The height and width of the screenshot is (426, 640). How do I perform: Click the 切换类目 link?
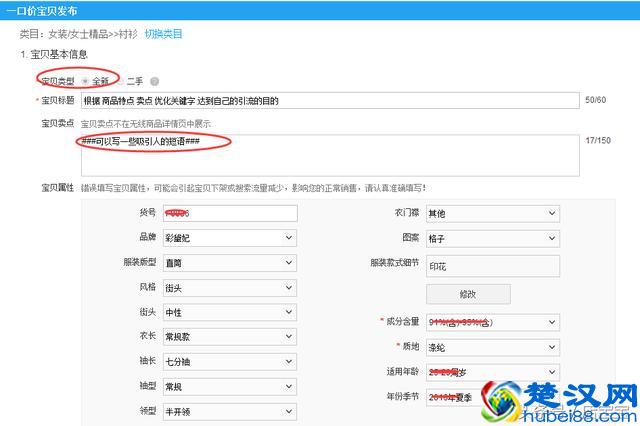coord(164,34)
